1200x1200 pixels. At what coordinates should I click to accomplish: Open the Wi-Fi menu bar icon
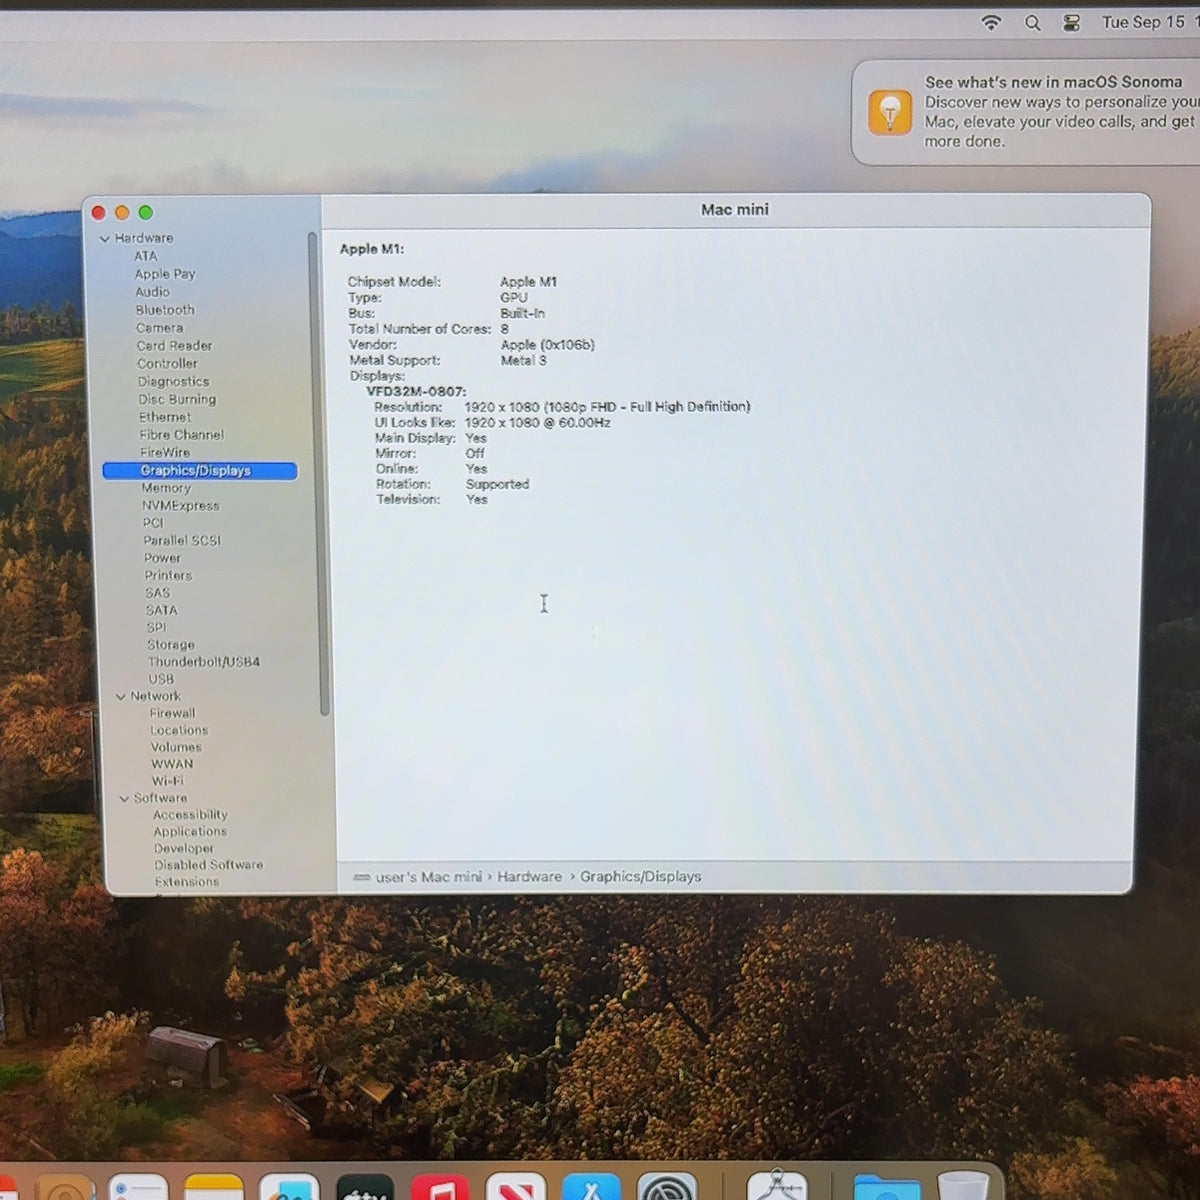pos(991,22)
